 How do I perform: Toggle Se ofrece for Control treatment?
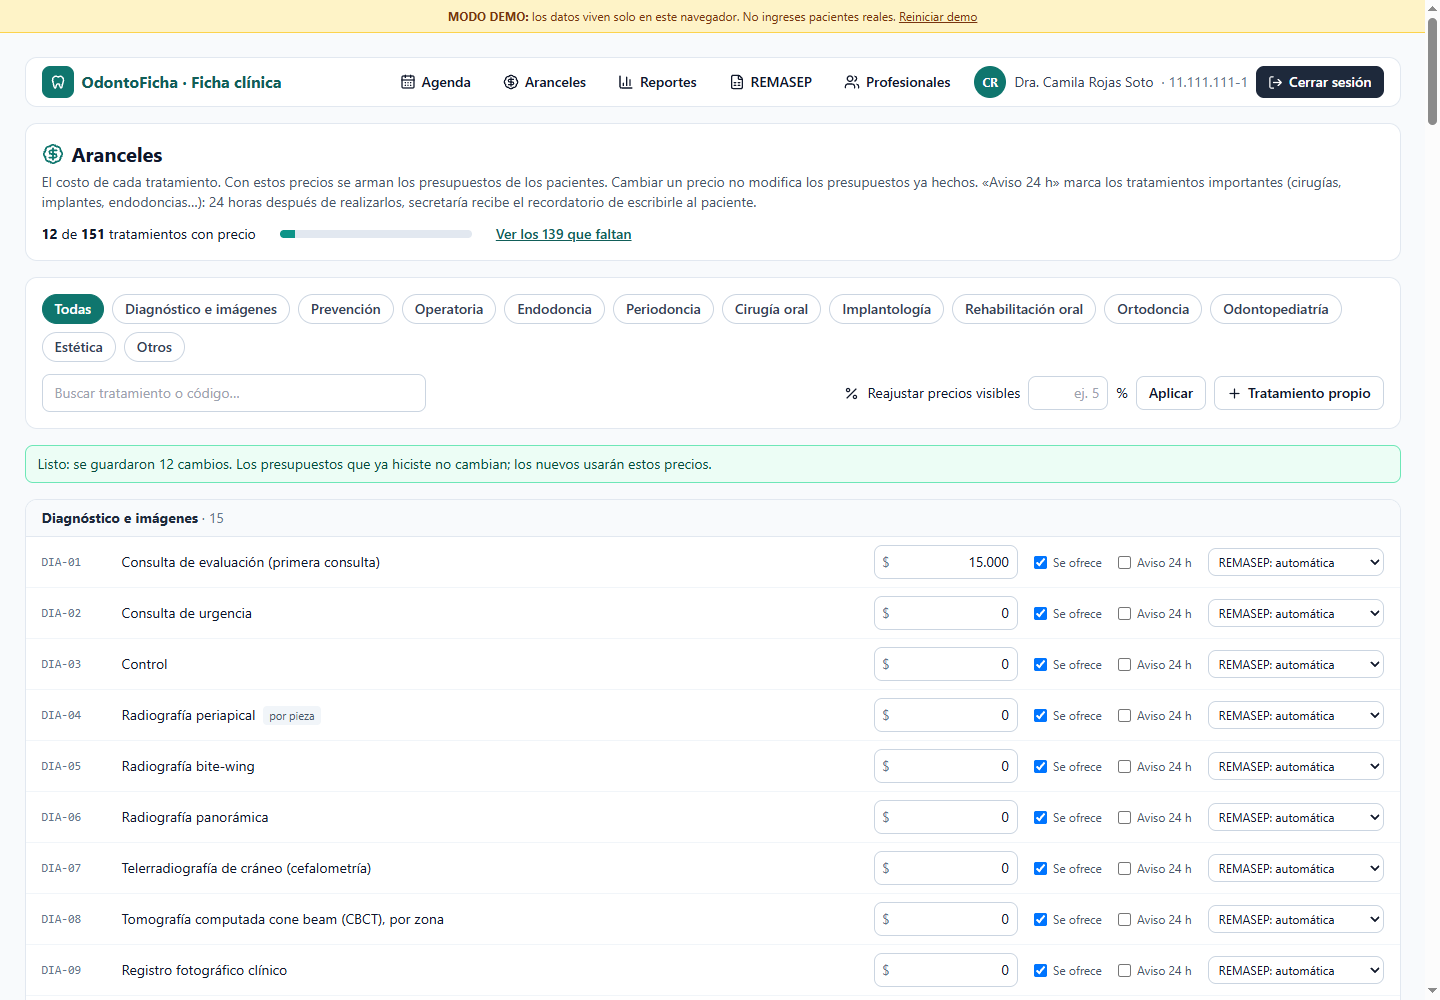pos(1041,664)
